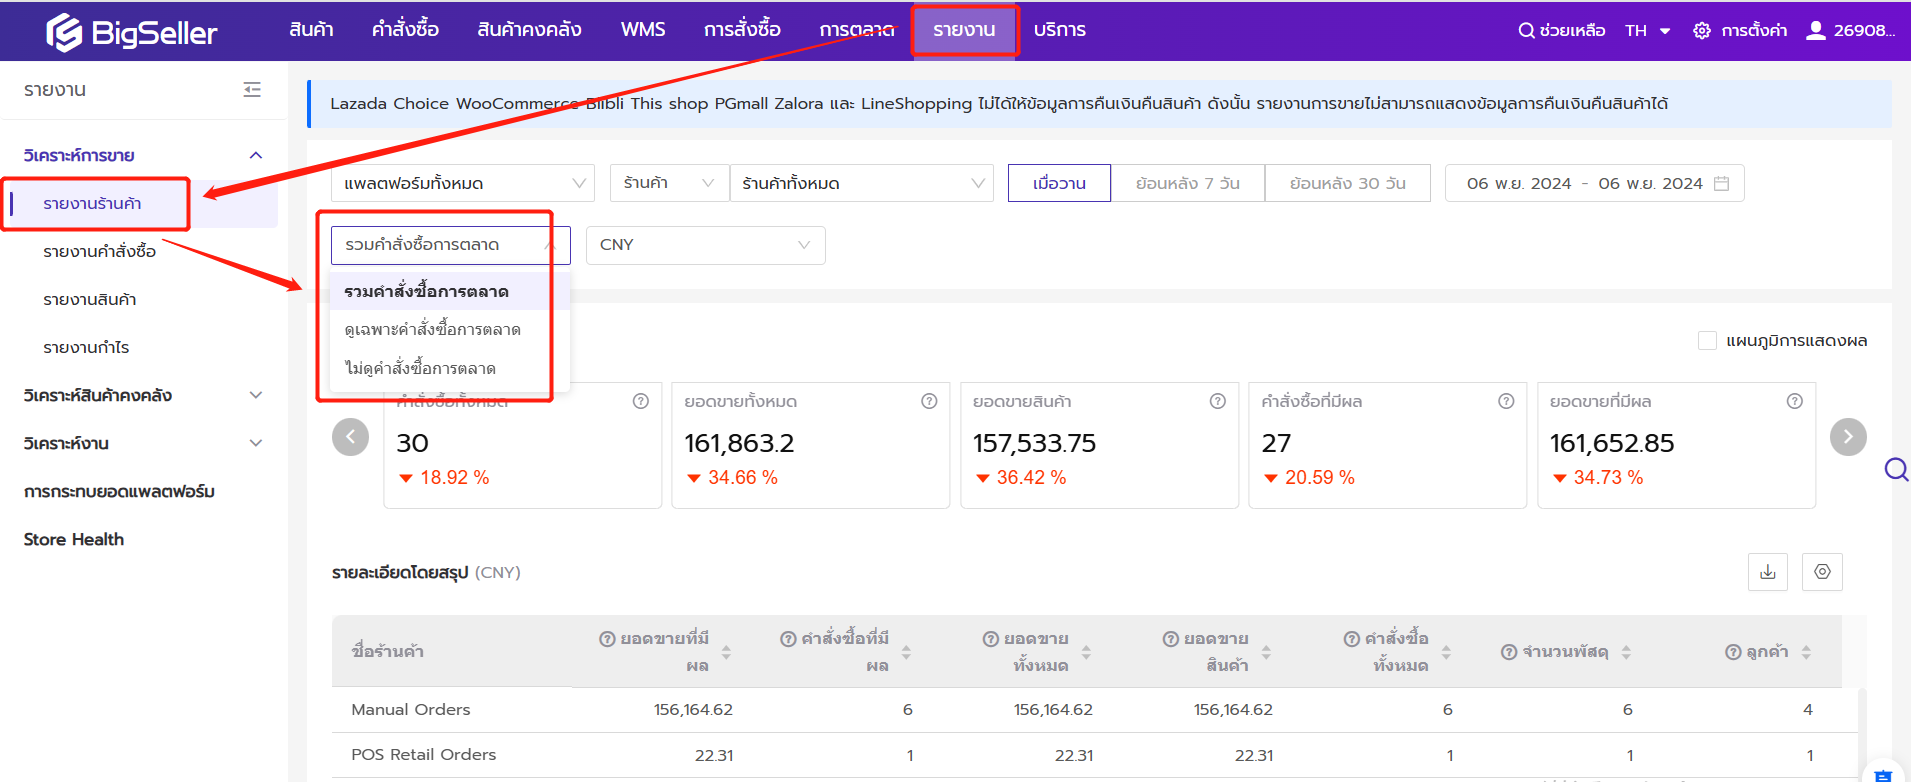Enable the แผนภูมิการแสดงผล checkbox
Image resolution: width=1911 pixels, height=782 pixels.
(x=1707, y=341)
